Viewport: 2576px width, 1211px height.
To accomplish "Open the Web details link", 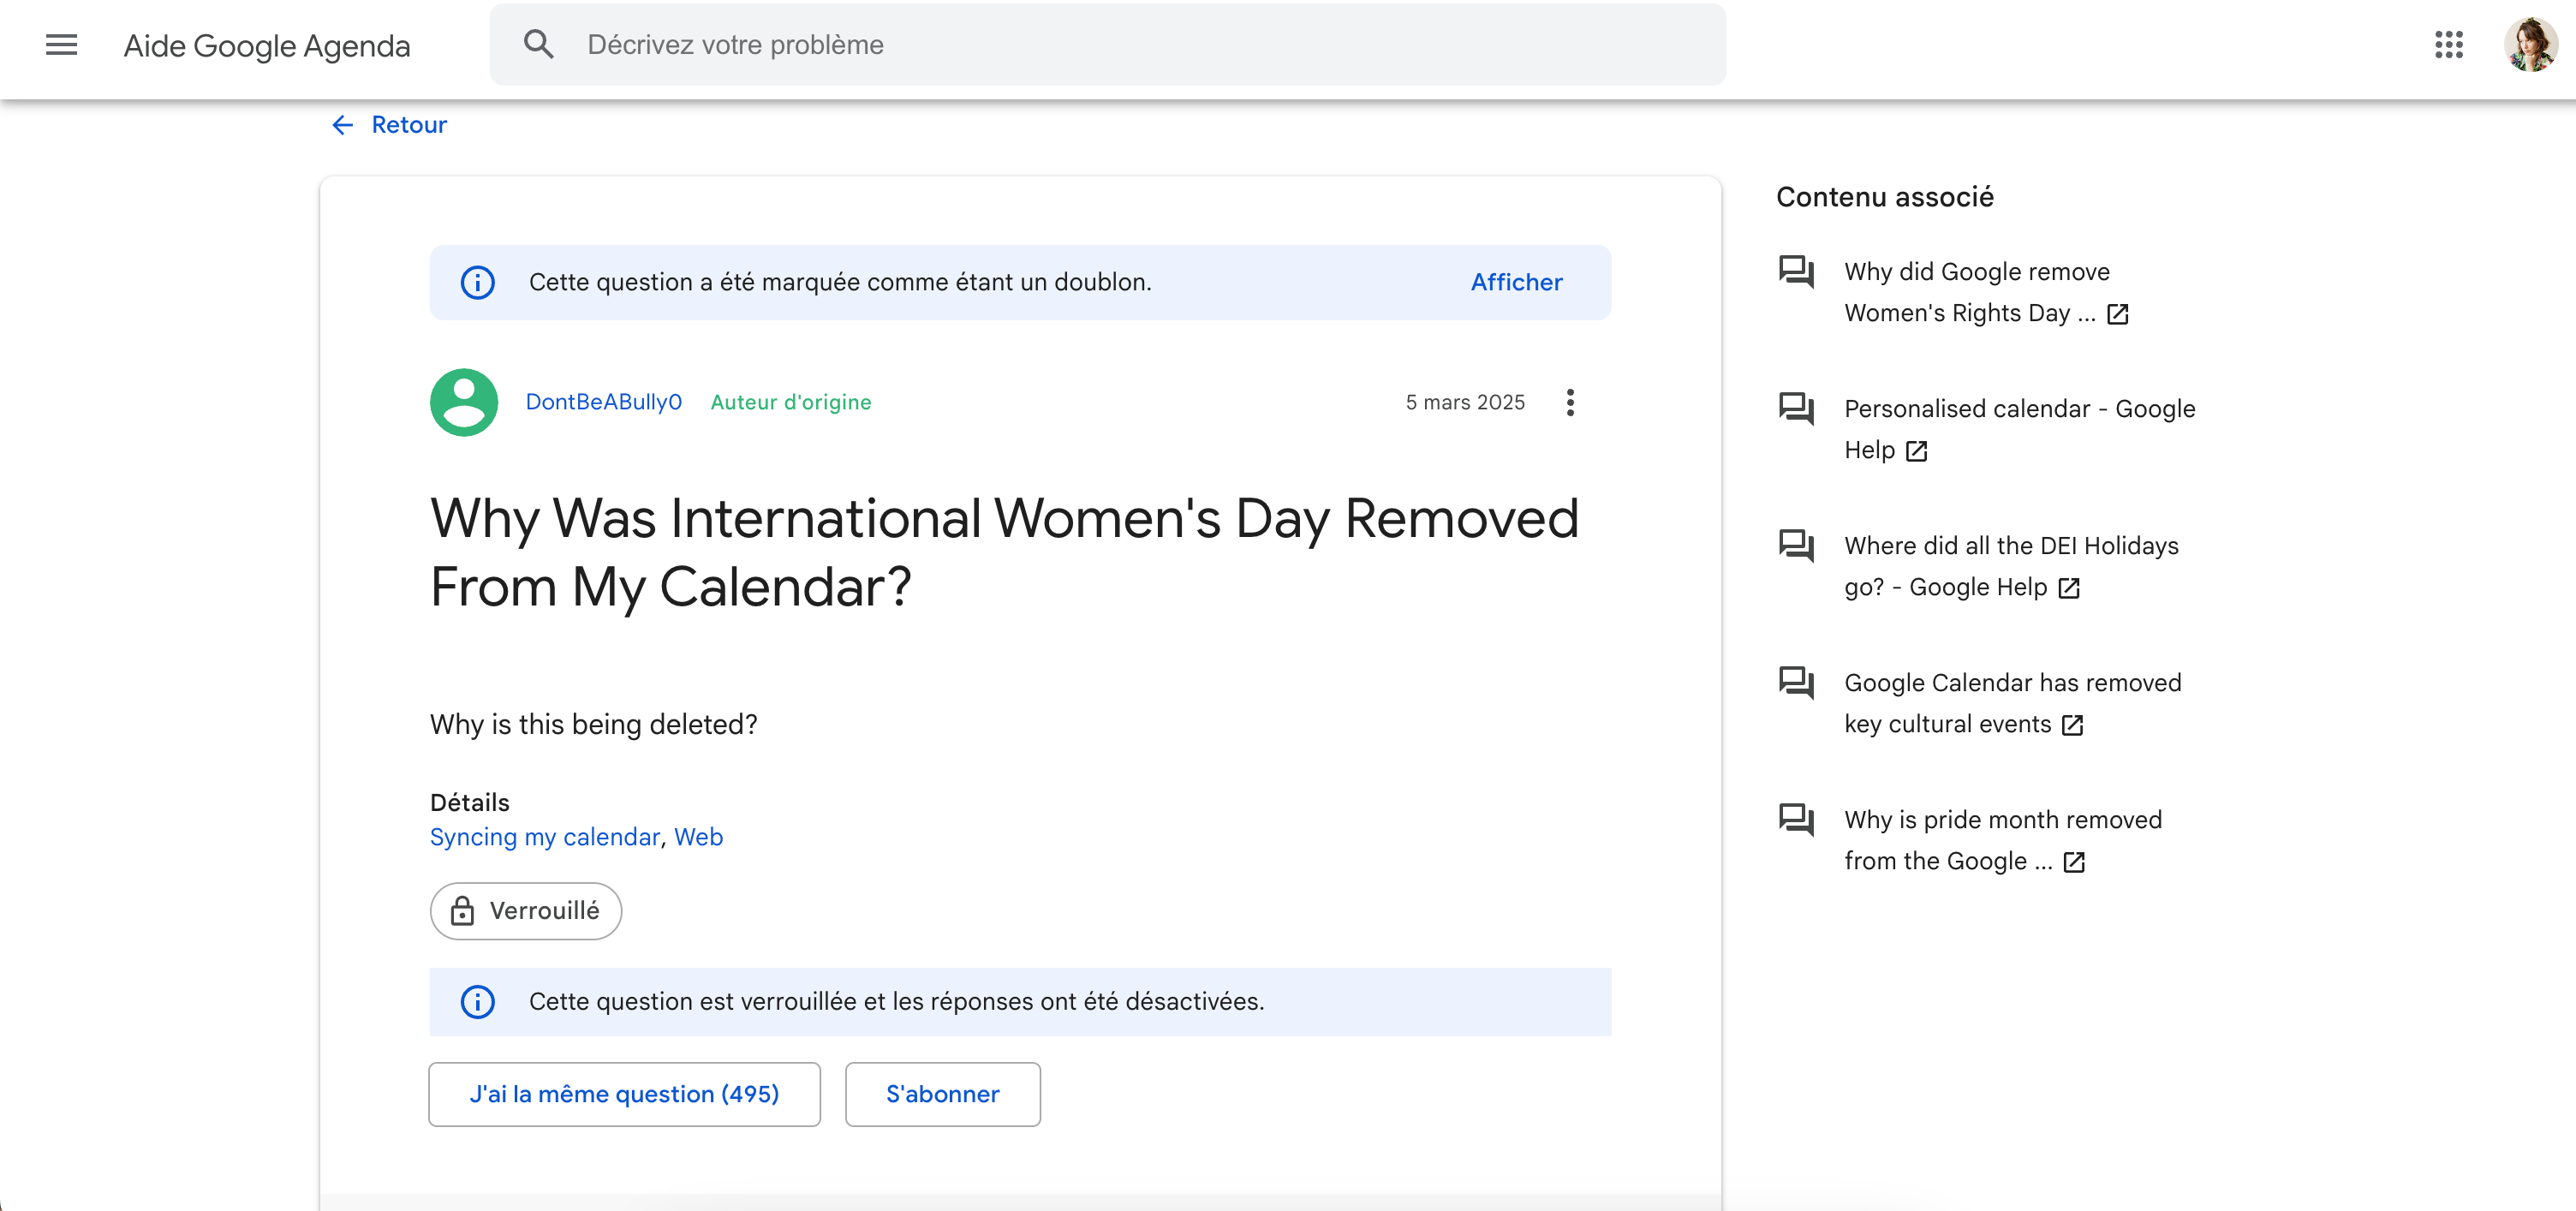I will [698, 837].
